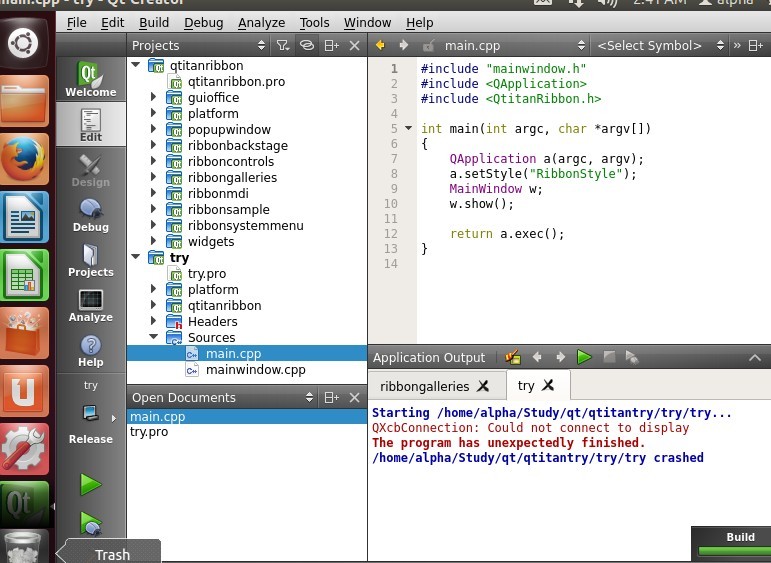
Task: Switch to Debug mode in sidebar
Action: pos(91,215)
